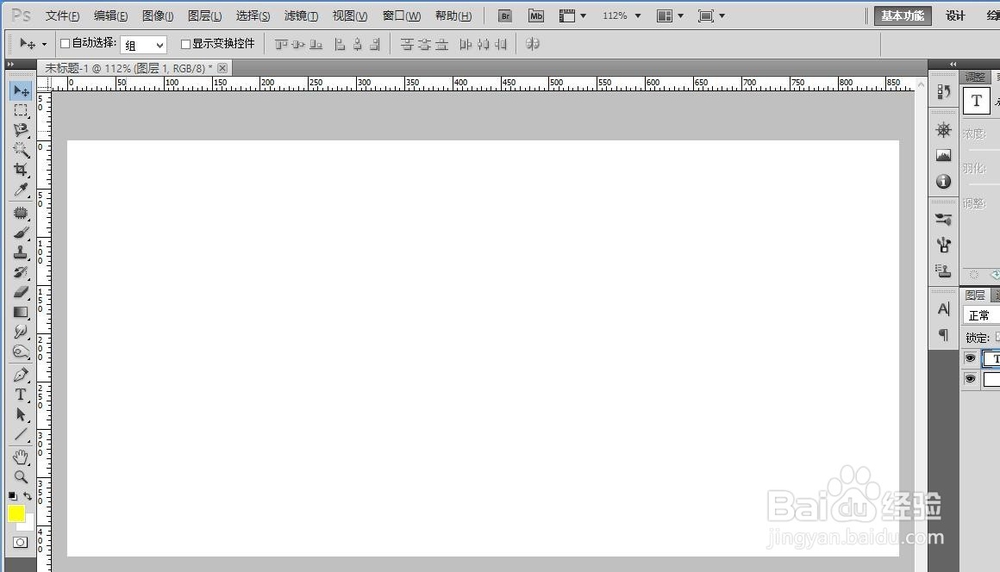Select the Polygonal Lasso tool
Image resolution: width=1000 pixels, height=572 pixels.
21,130
